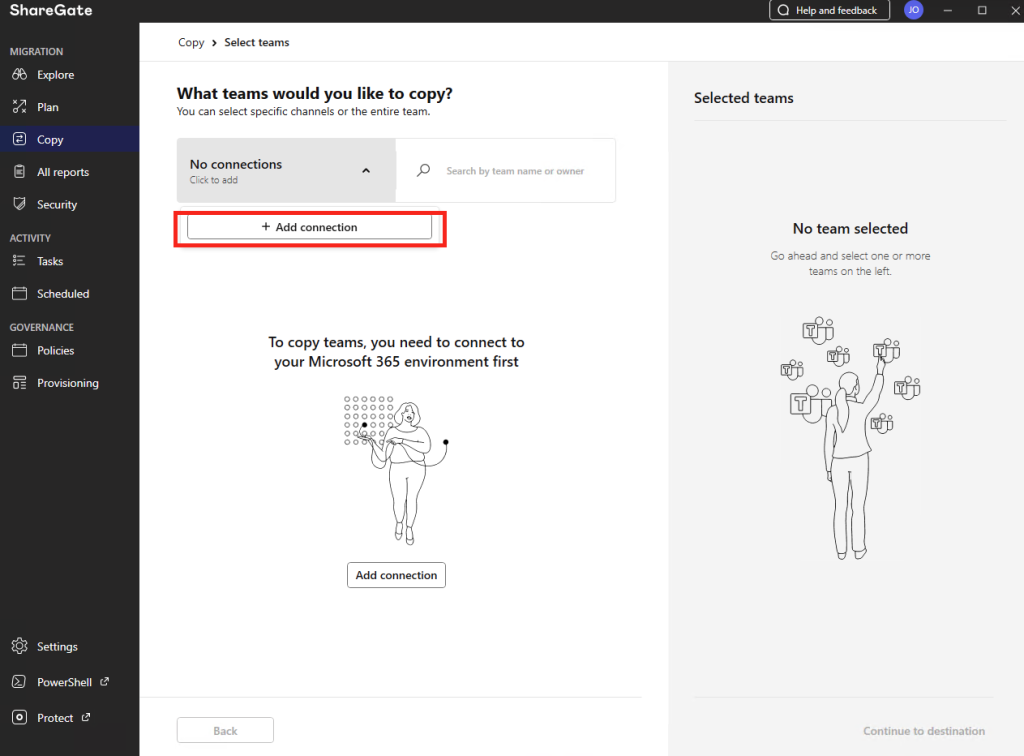The image size is (1024, 756).
Task: Click Help and feedback button
Action: pyautogui.click(x=829, y=10)
